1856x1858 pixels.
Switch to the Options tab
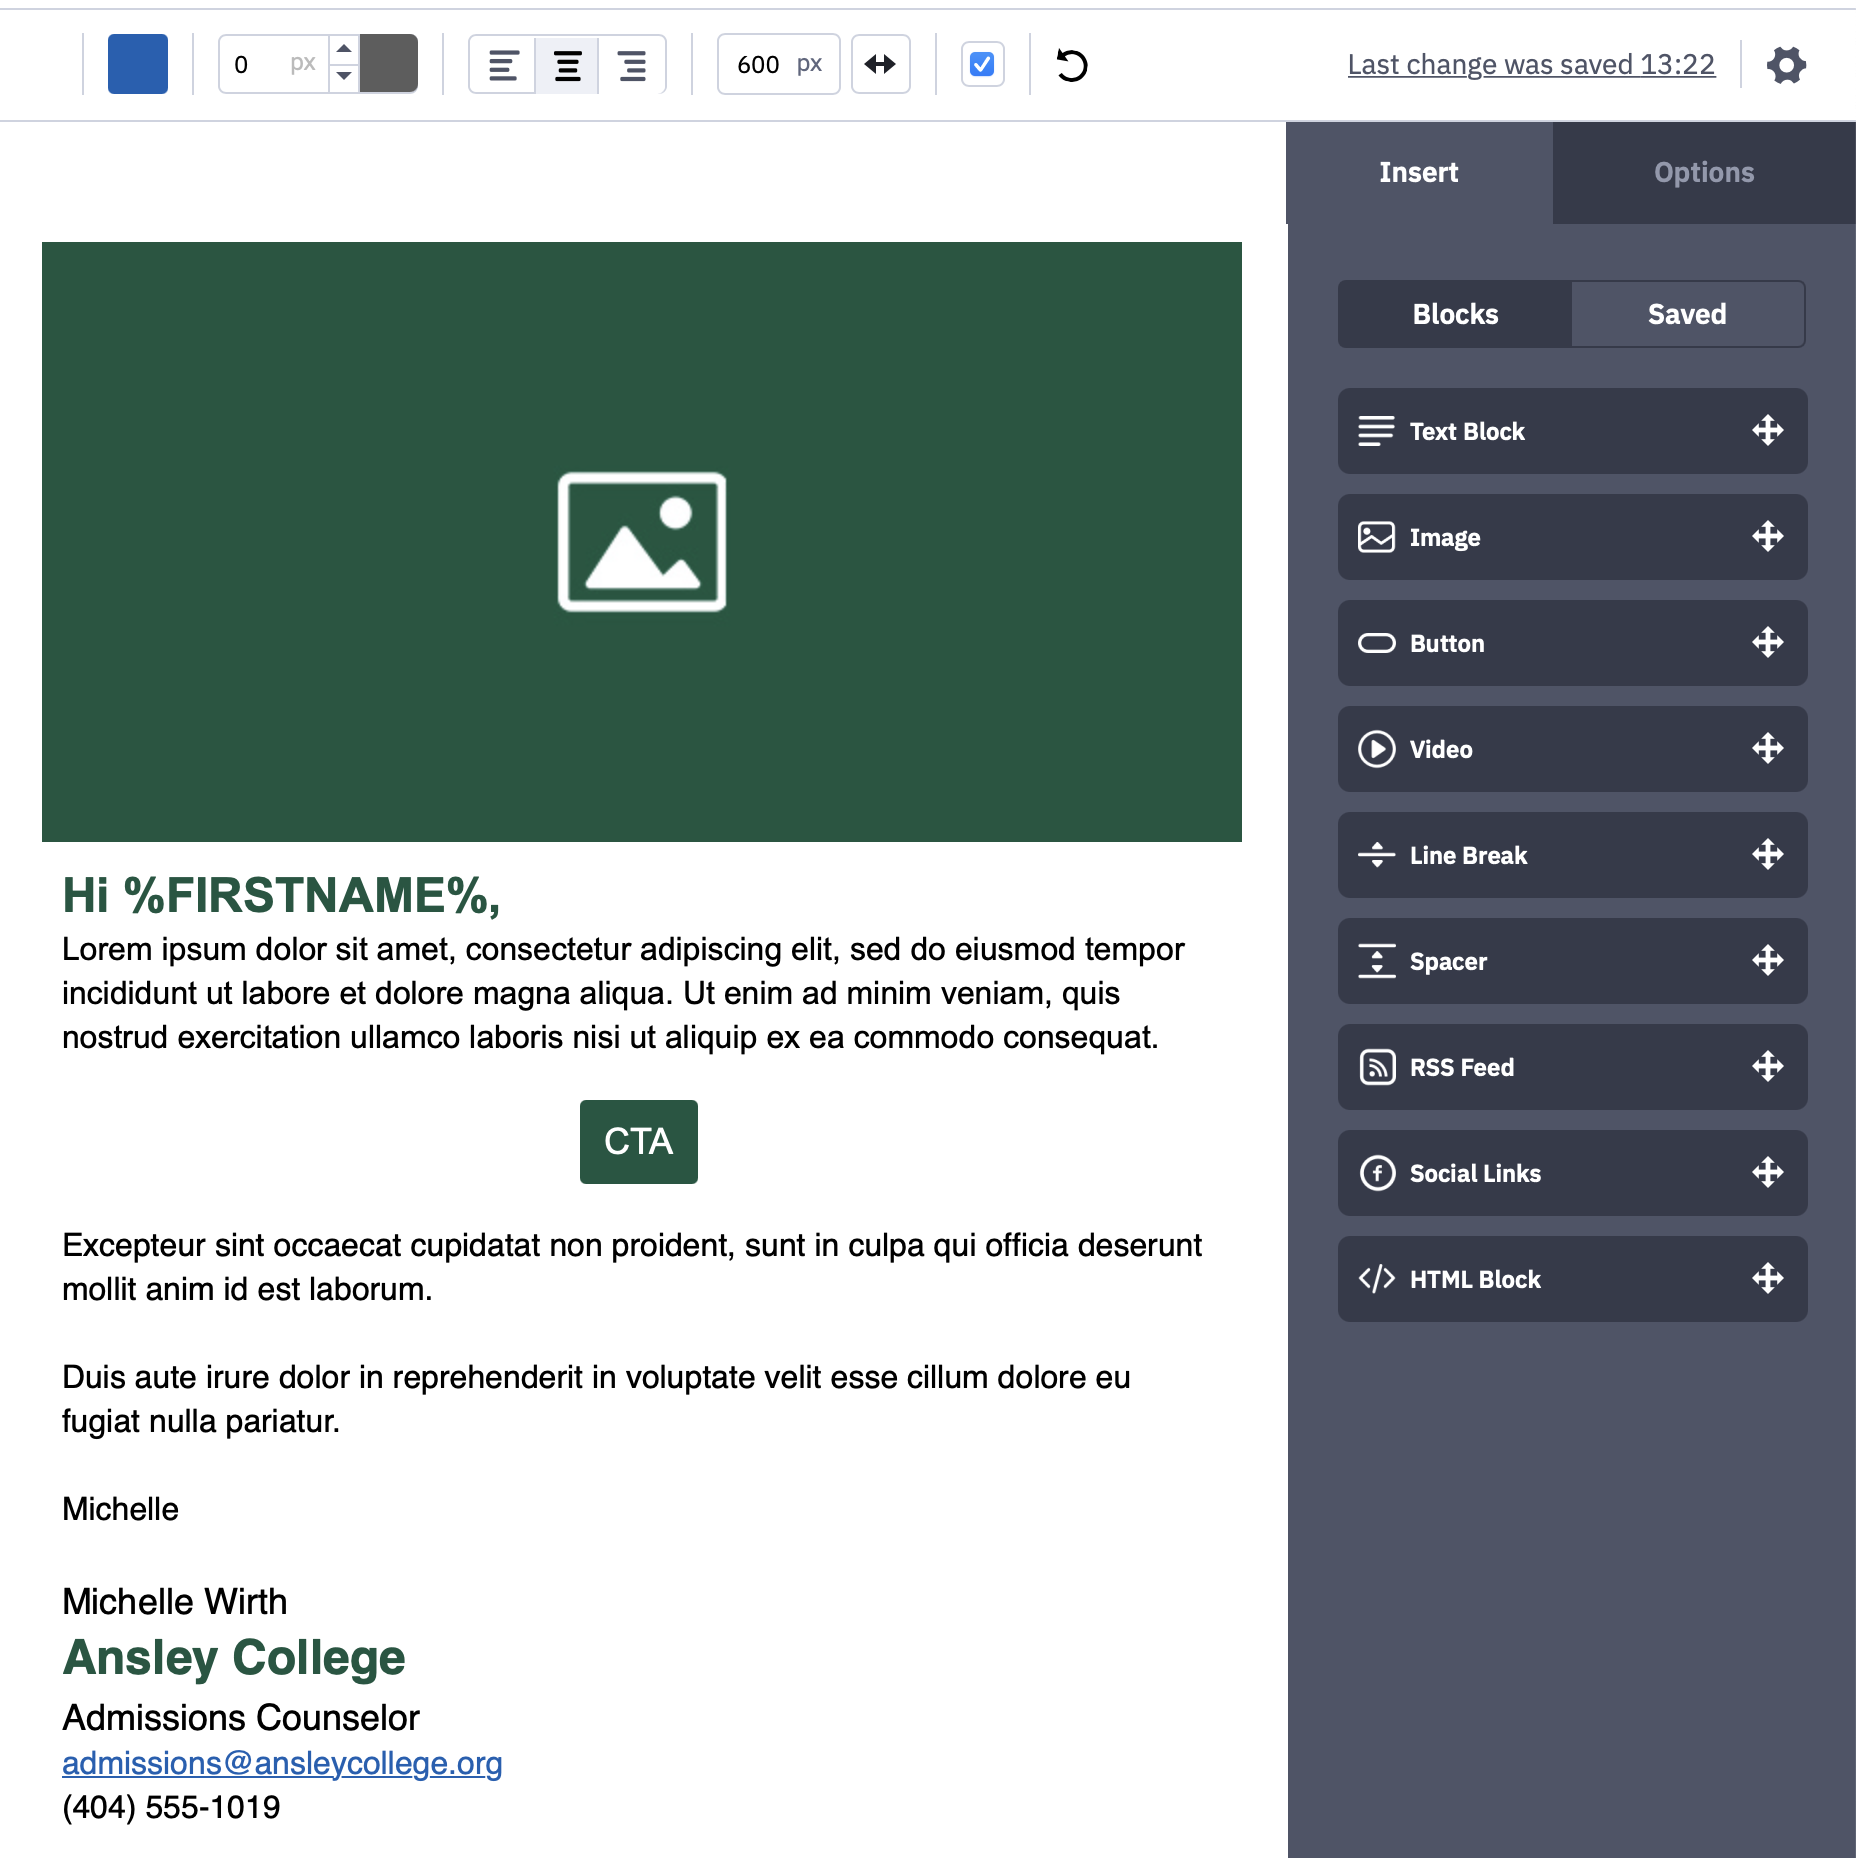click(x=1704, y=173)
